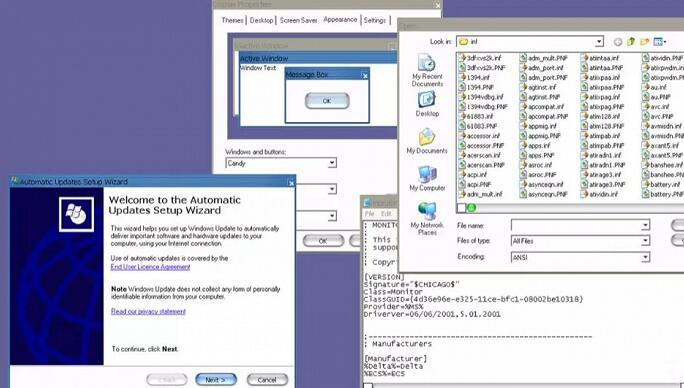Expand the Encoding ANSI dropdown

[645, 258]
